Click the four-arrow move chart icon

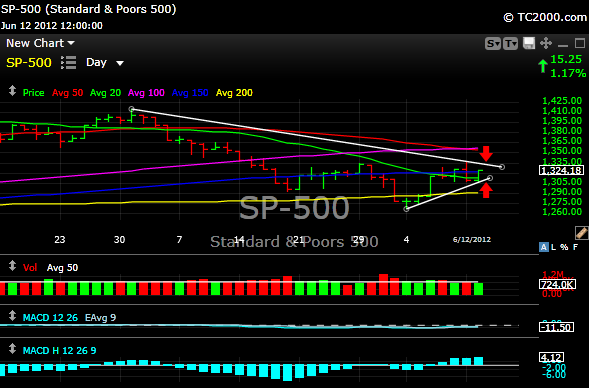coord(546,43)
